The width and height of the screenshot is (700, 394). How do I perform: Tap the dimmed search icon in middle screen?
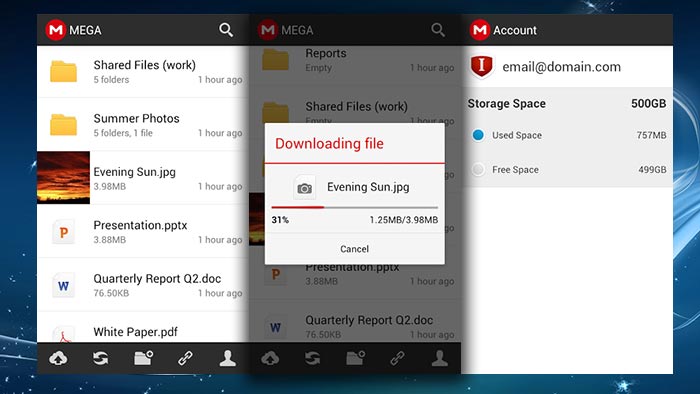[x=438, y=30]
